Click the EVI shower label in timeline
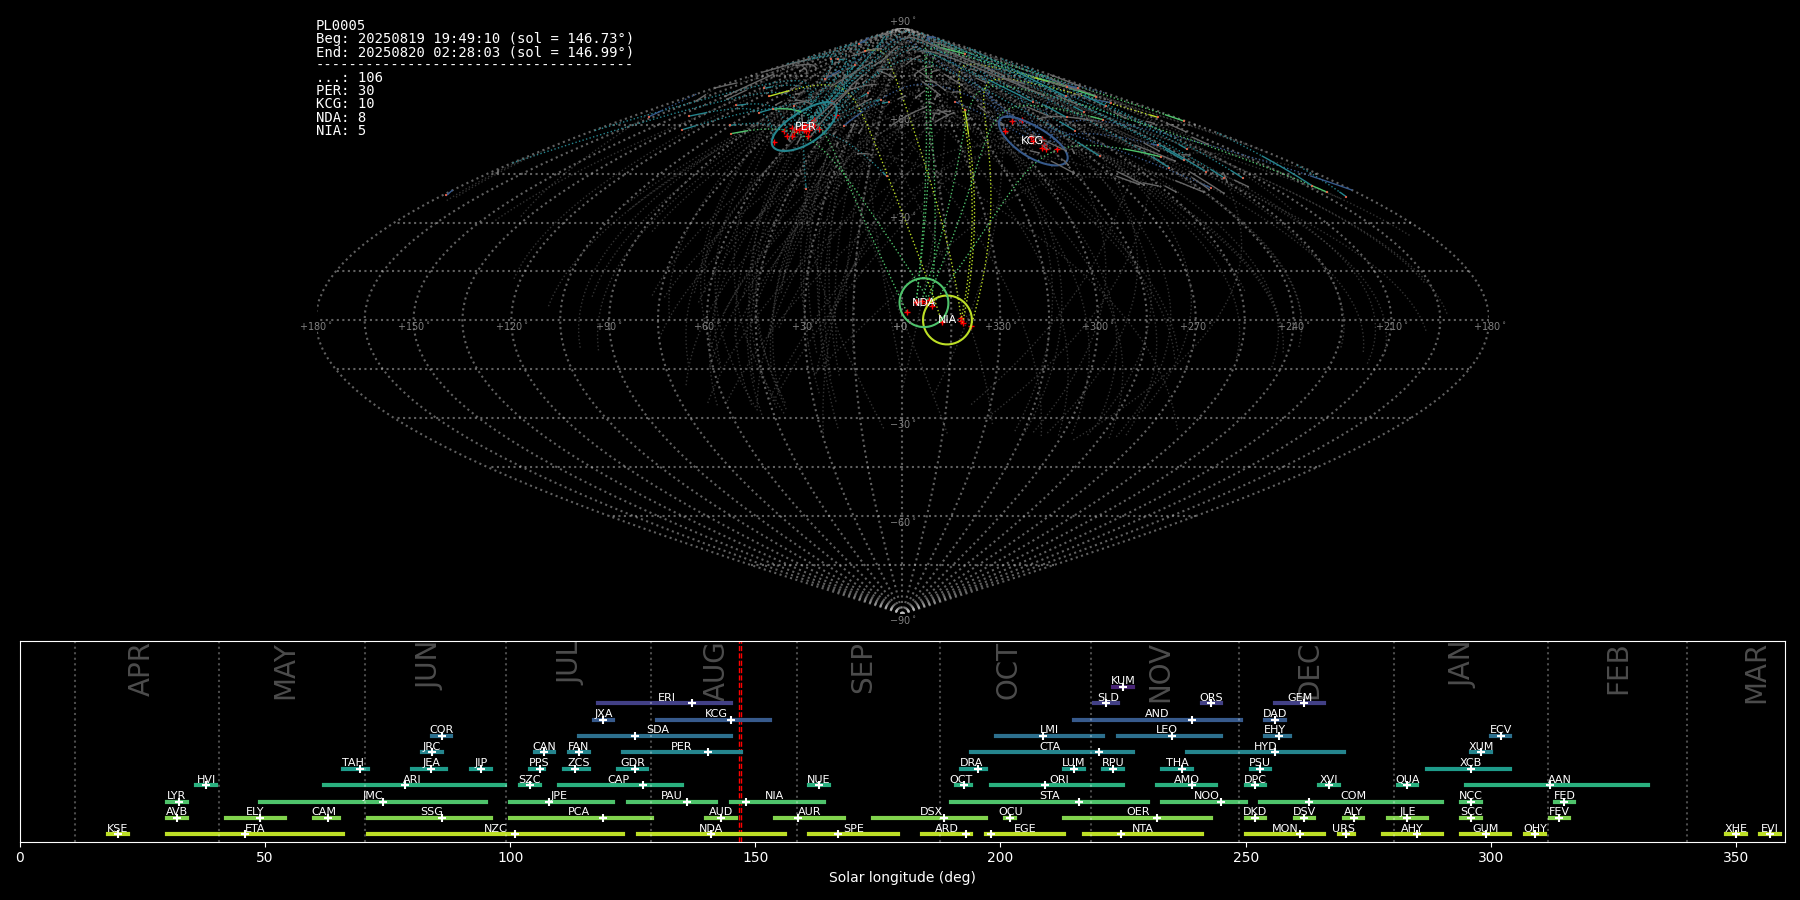The image size is (1800, 900). click(1769, 829)
